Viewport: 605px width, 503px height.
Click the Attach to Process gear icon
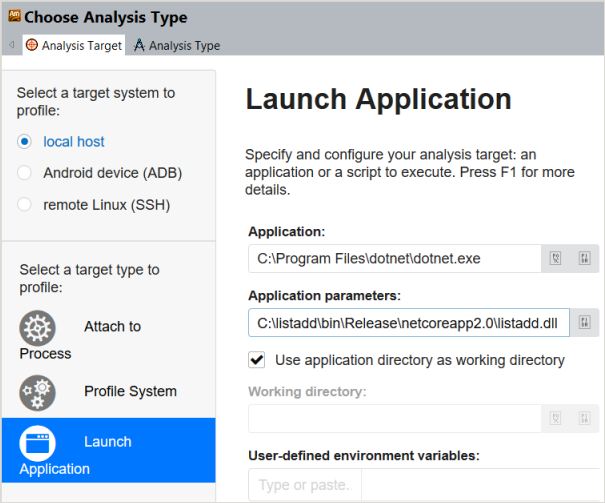click(x=38, y=328)
